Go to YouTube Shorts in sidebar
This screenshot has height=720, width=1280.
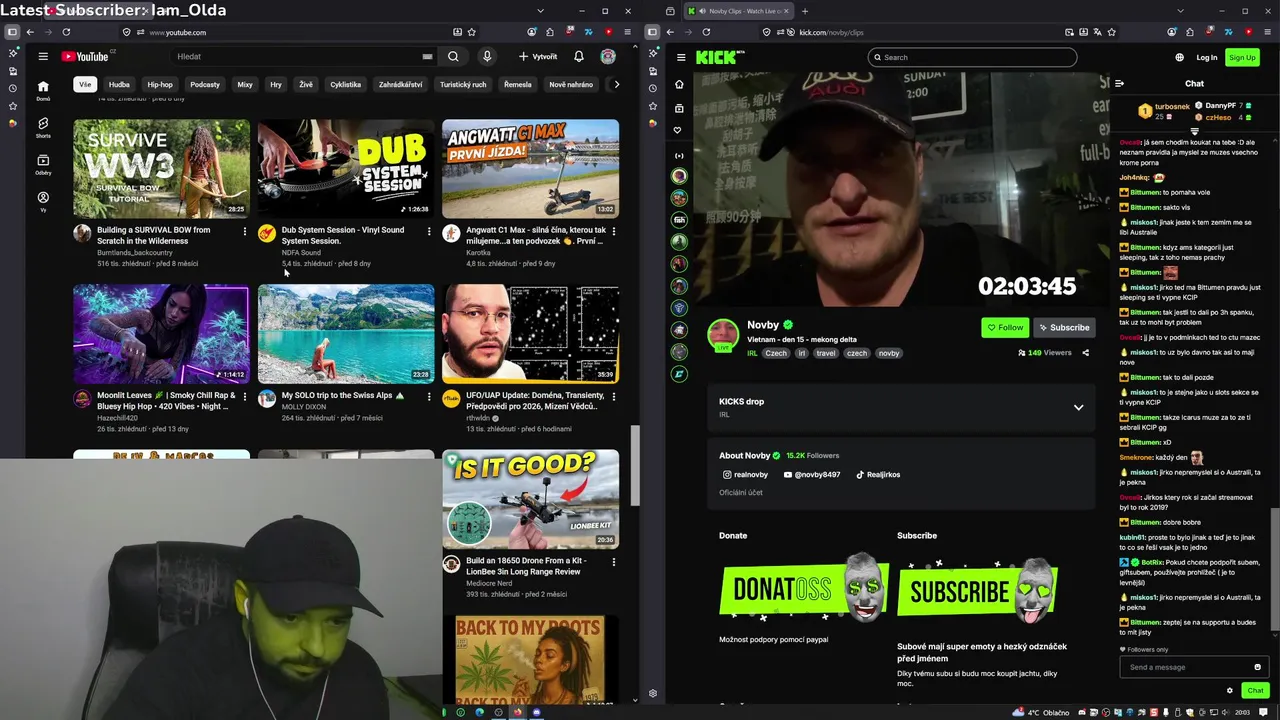(43, 127)
